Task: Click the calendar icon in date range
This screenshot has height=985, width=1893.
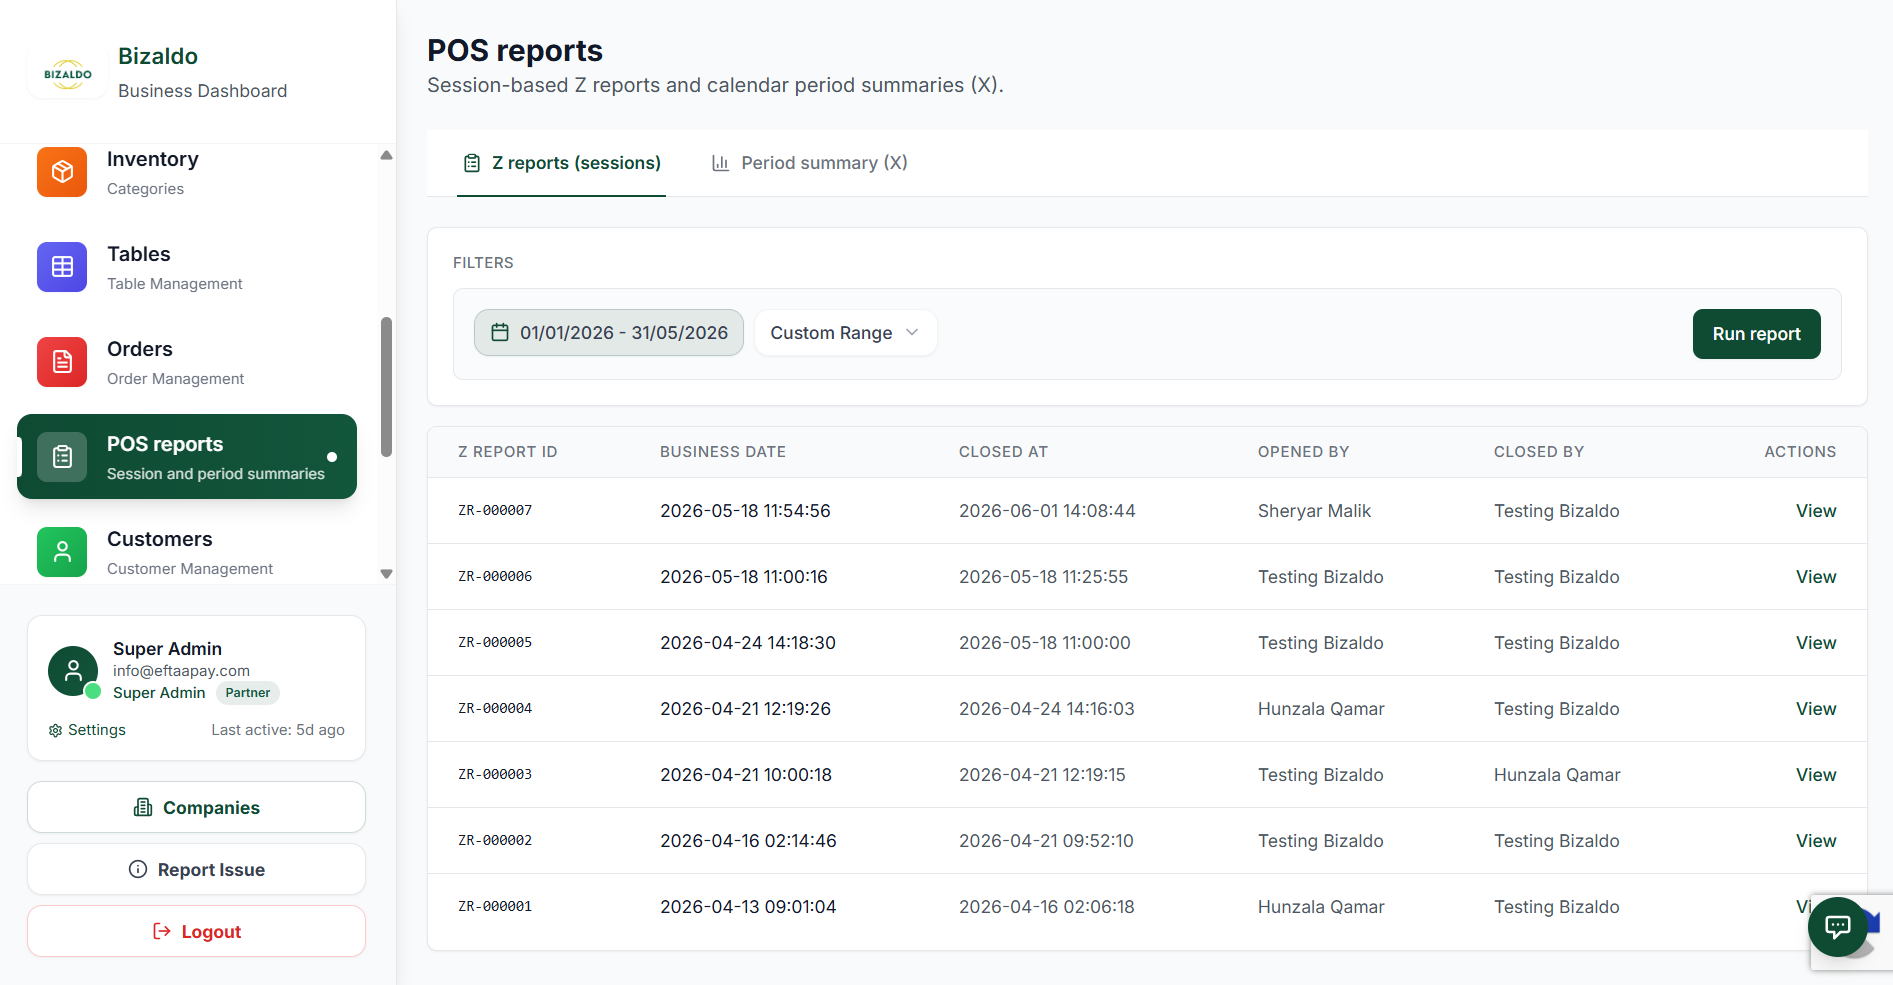Action: click(x=500, y=333)
